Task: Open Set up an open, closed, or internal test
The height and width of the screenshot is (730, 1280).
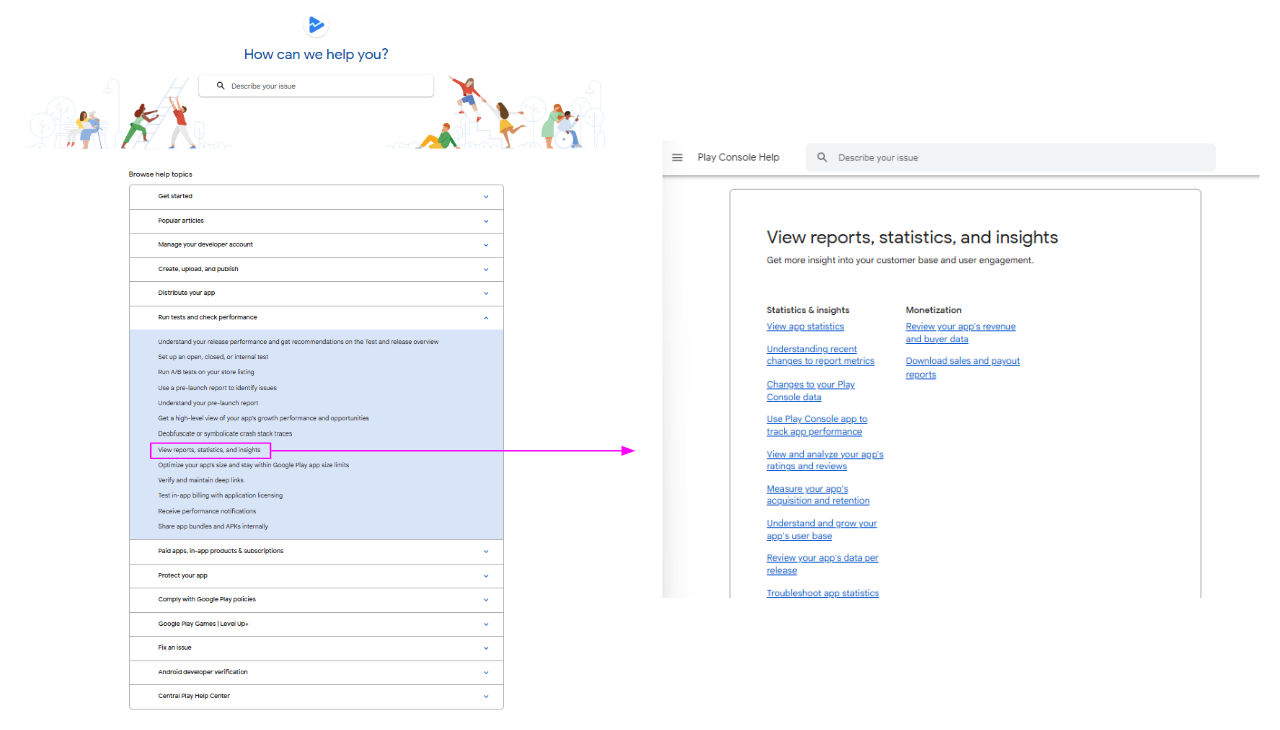Action: tap(213, 357)
